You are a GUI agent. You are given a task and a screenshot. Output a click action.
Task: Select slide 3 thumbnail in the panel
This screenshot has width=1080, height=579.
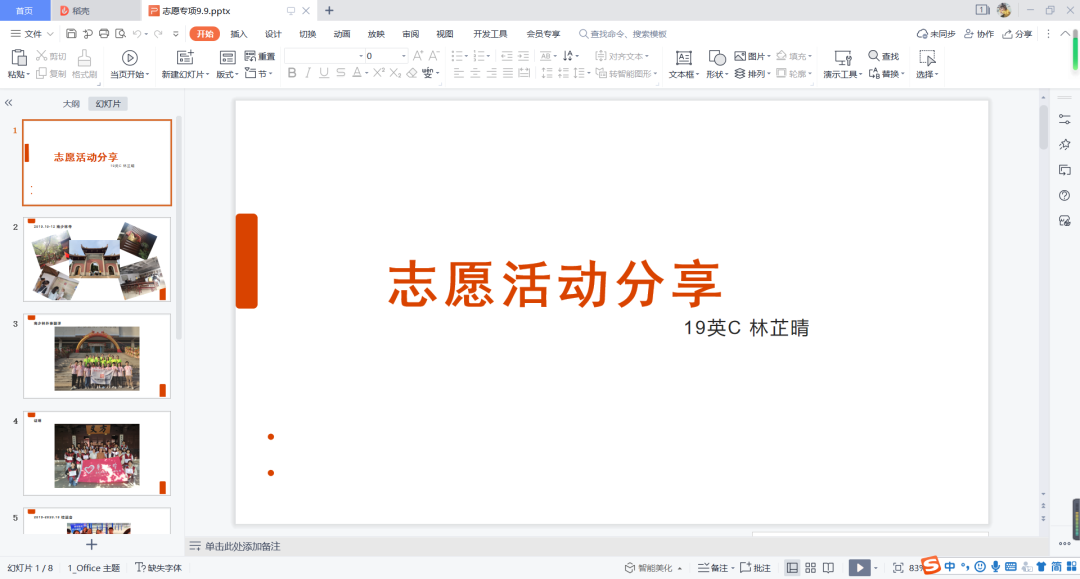pos(97,357)
